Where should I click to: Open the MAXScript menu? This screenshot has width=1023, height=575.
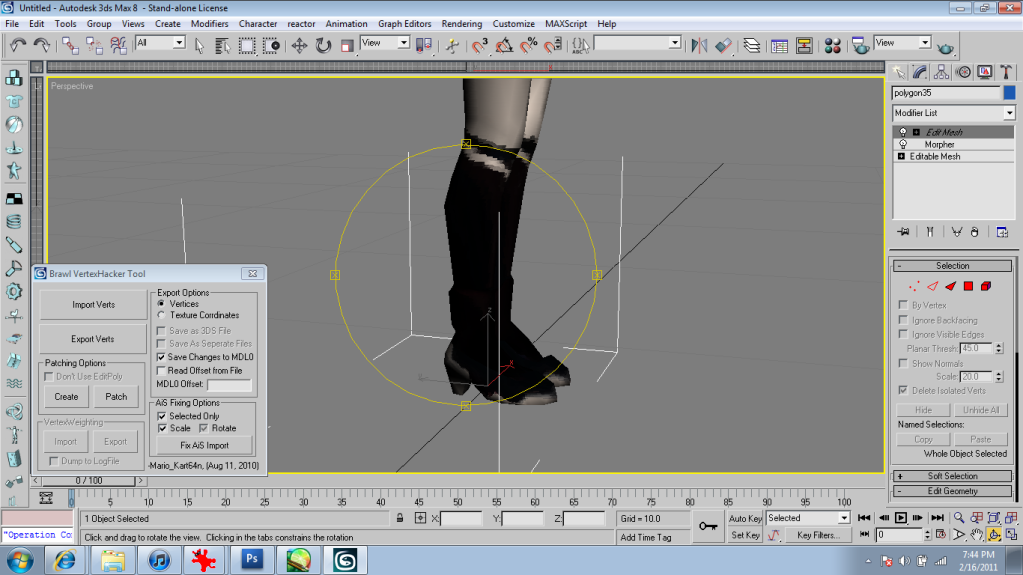566,23
